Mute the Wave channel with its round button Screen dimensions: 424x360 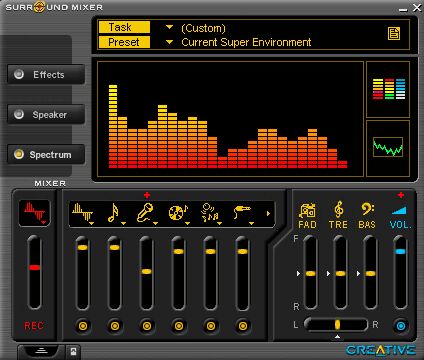coord(83,326)
